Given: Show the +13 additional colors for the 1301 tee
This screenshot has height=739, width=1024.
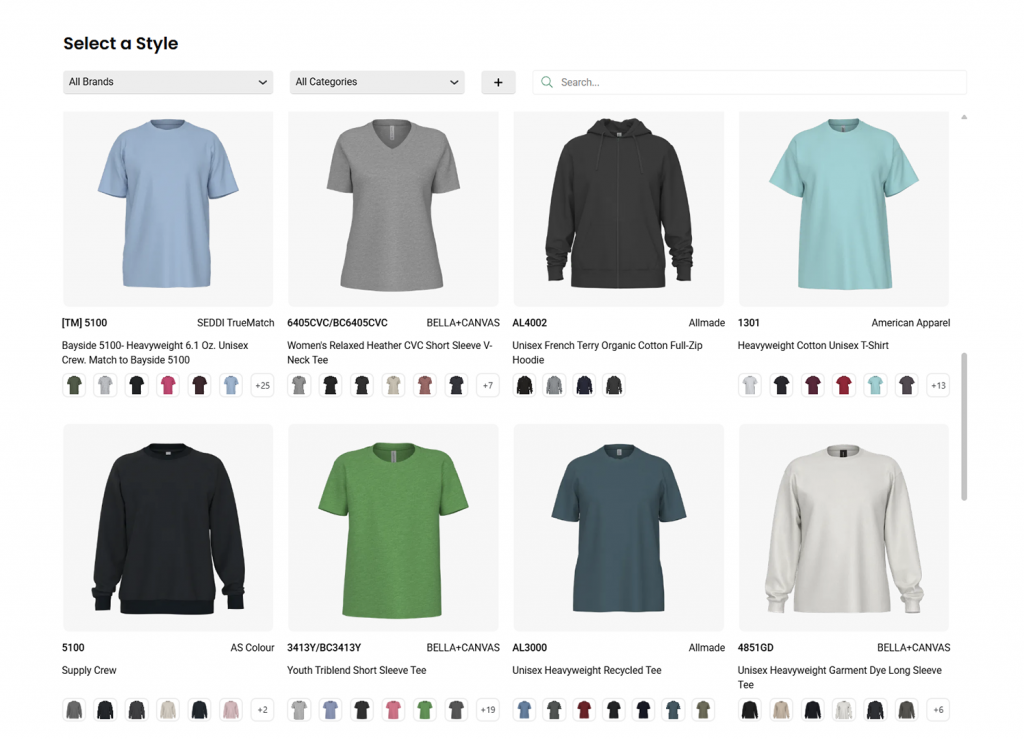Looking at the screenshot, I should click(937, 385).
